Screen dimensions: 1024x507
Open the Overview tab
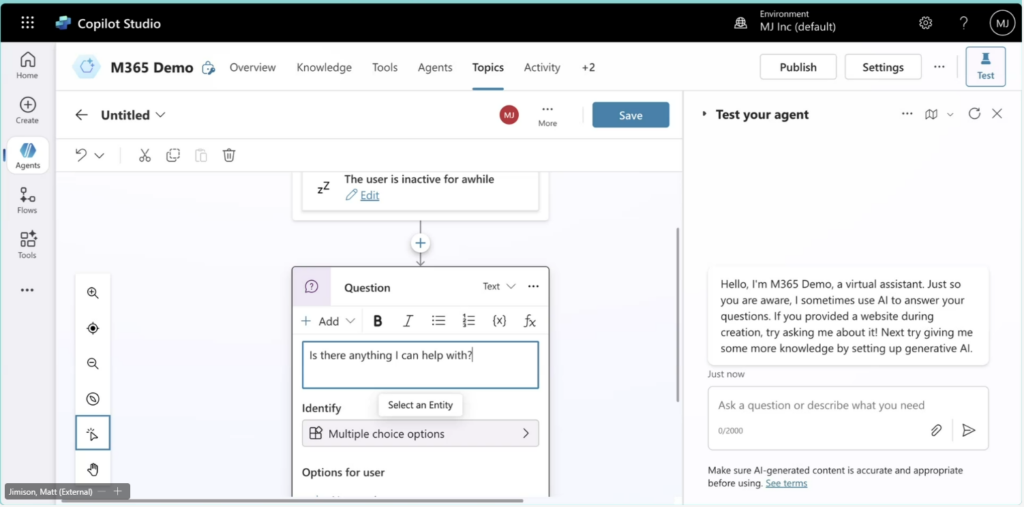(x=253, y=67)
